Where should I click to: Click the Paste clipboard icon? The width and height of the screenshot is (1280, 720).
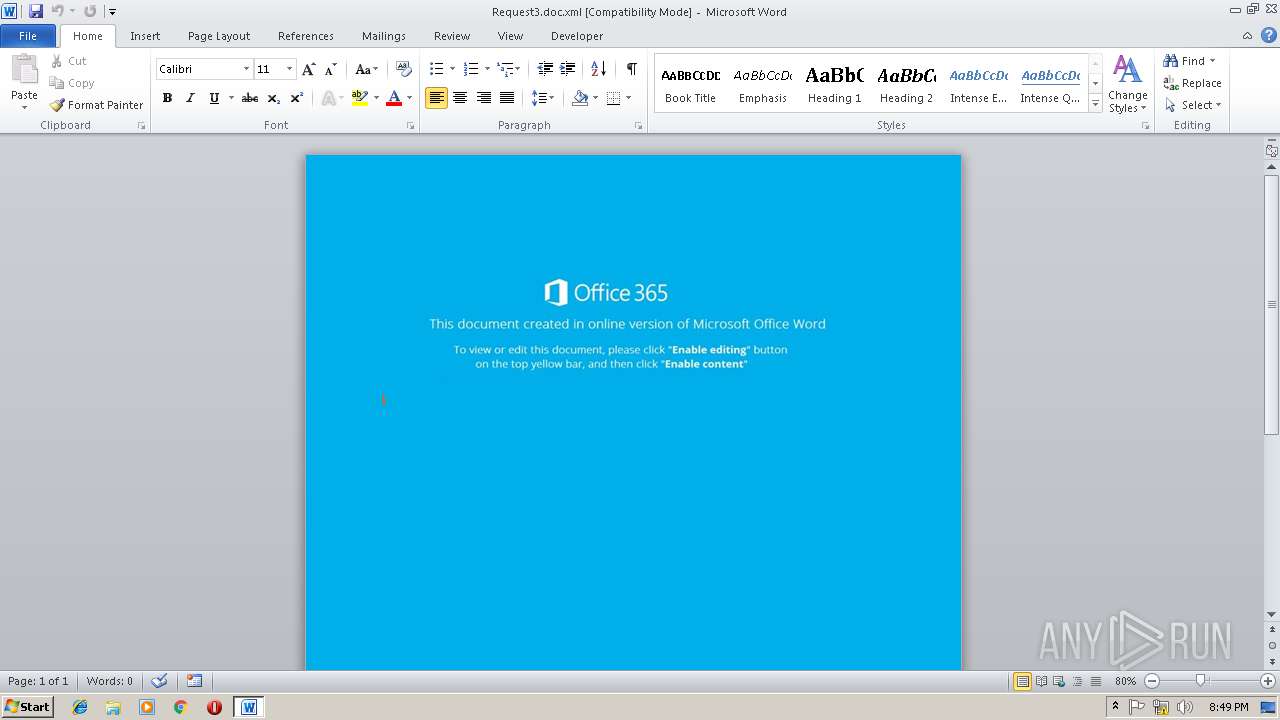click(24, 70)
